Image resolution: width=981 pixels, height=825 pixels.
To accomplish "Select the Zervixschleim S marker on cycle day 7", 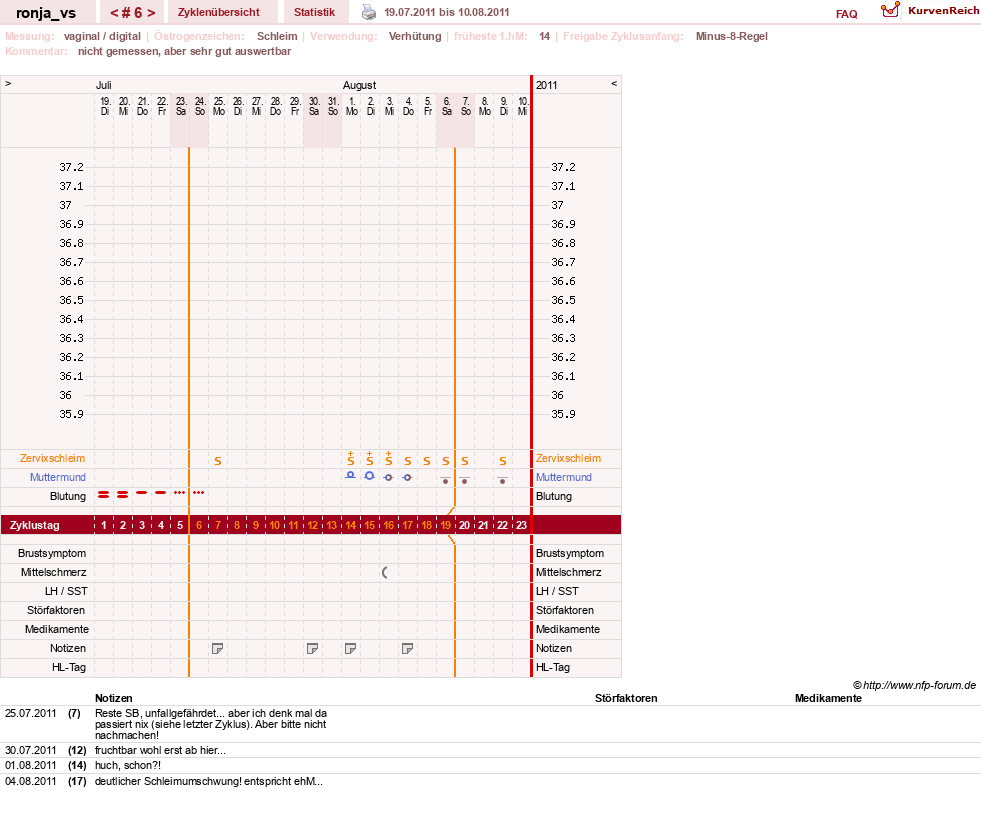I will [218, 461].
